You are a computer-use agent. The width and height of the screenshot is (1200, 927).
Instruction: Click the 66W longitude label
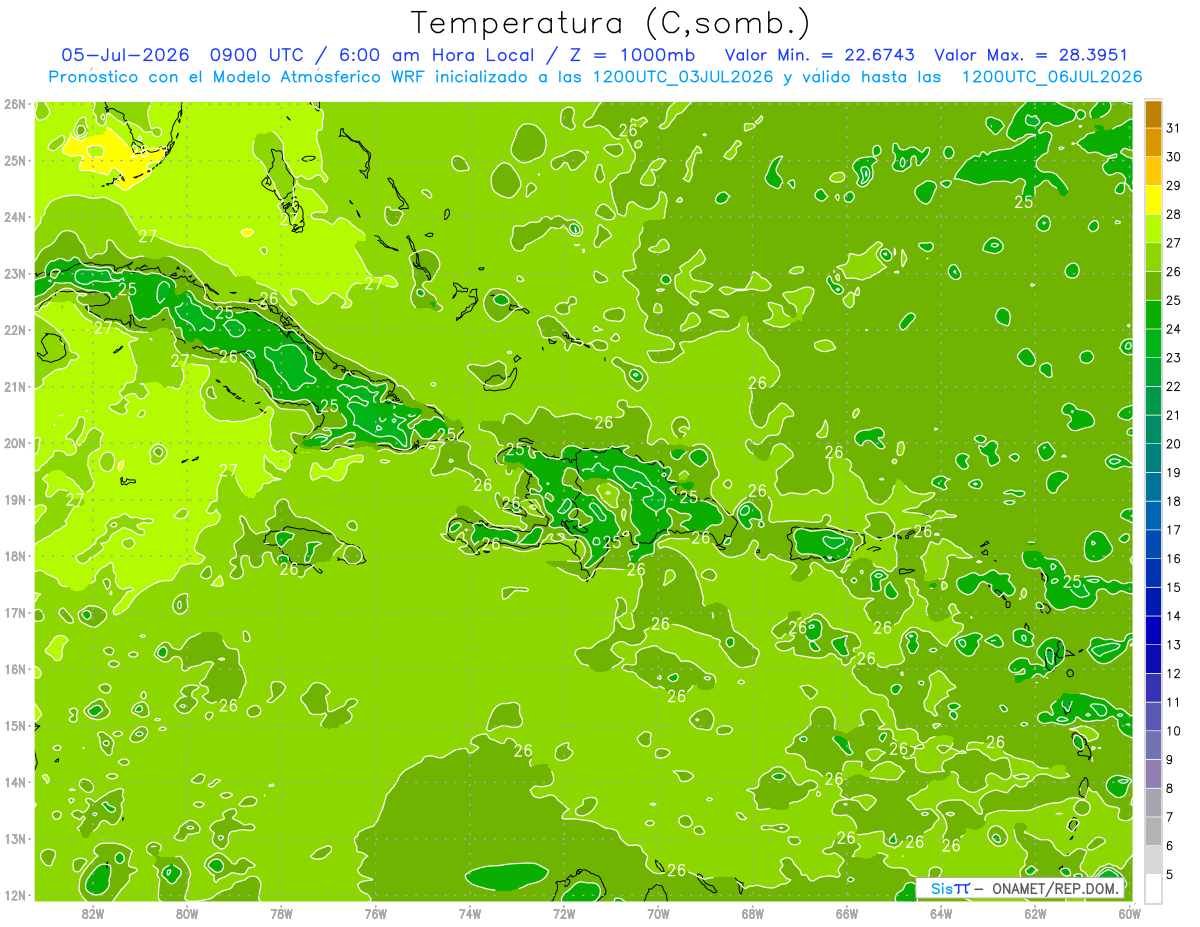point(847,913)
